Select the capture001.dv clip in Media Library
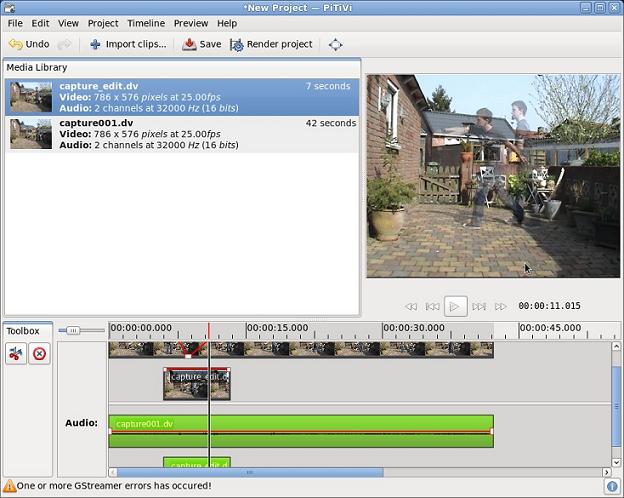 coord(182,134)
